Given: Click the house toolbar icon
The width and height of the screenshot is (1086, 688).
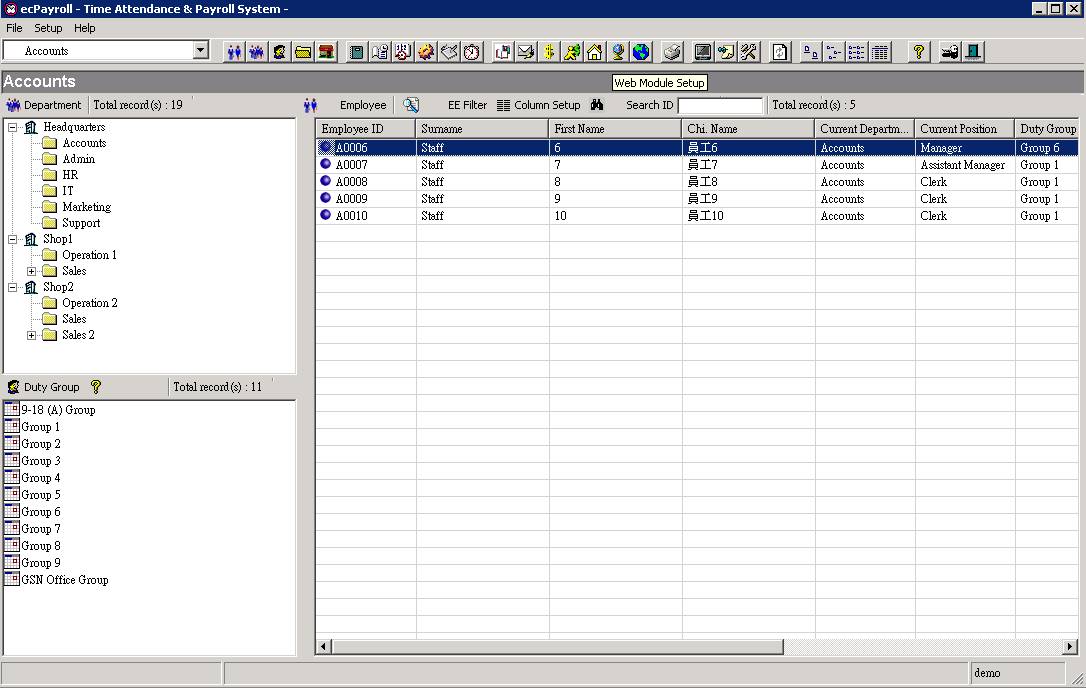Looking at the screenshot, I should coord(595,52).
